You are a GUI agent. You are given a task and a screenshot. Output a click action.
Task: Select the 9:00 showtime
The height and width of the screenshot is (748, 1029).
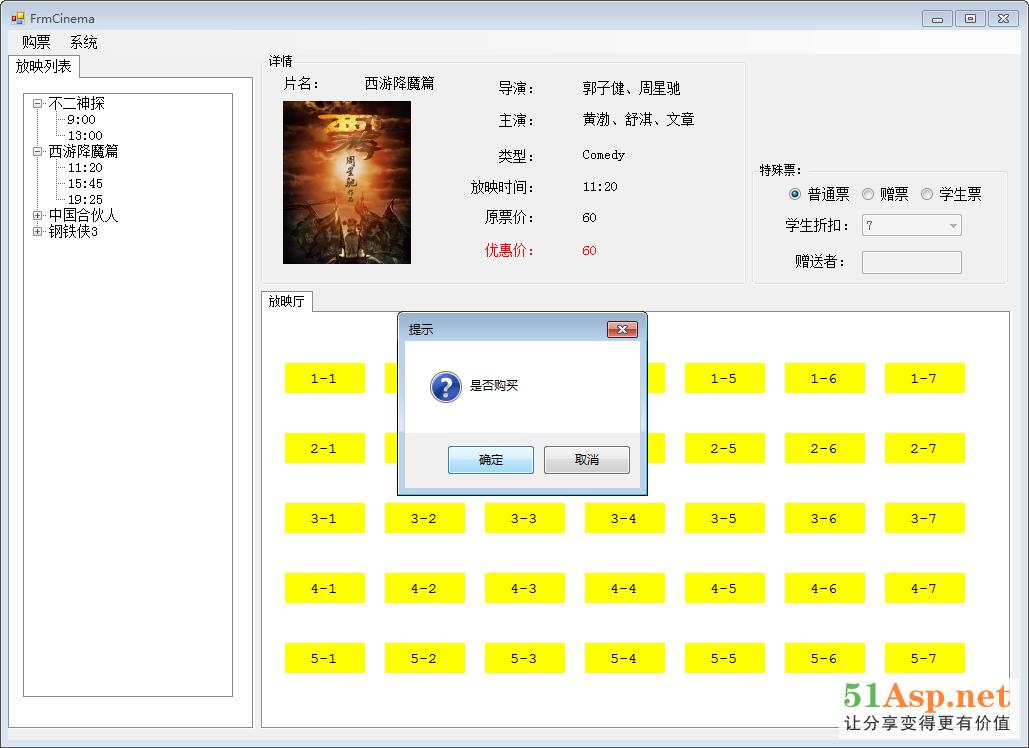pos(81,119)
